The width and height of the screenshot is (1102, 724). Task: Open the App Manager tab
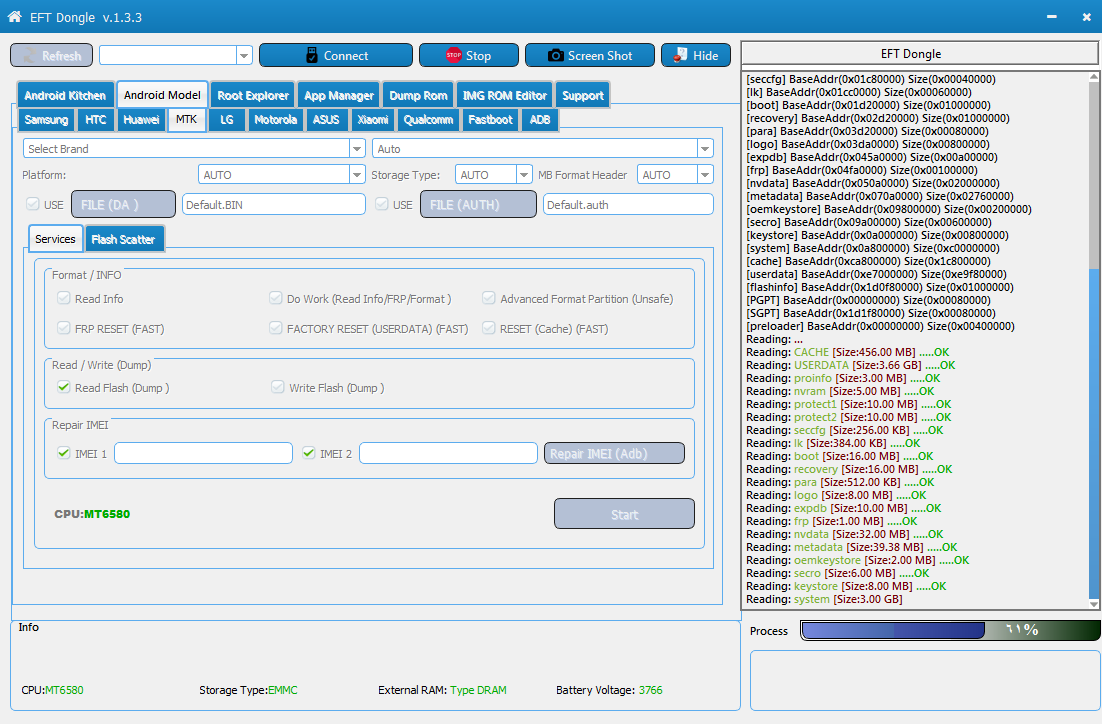[x=339, y=96]
